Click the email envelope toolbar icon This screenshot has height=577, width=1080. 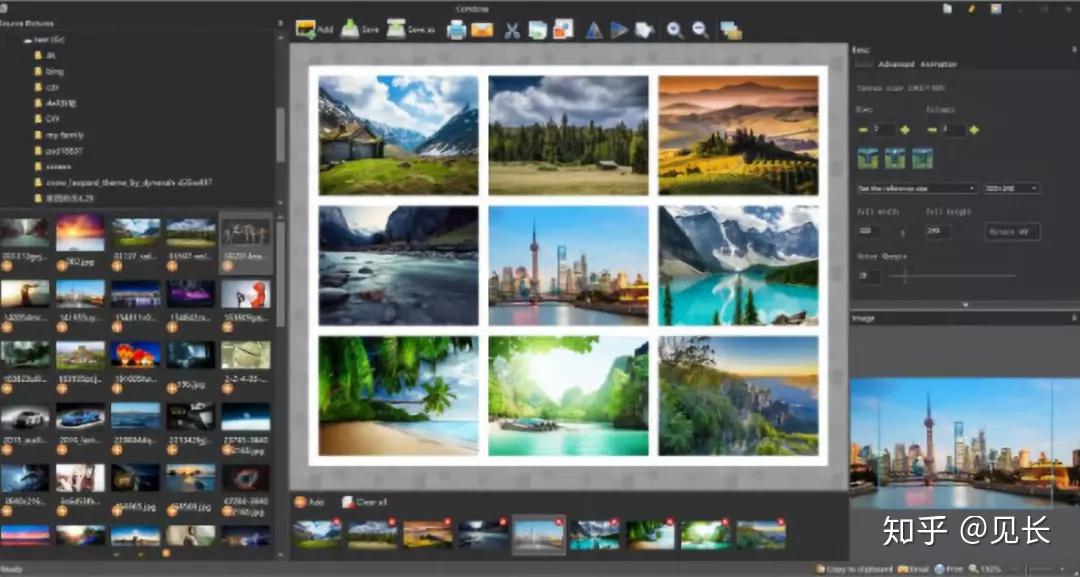tap(482, 30)
